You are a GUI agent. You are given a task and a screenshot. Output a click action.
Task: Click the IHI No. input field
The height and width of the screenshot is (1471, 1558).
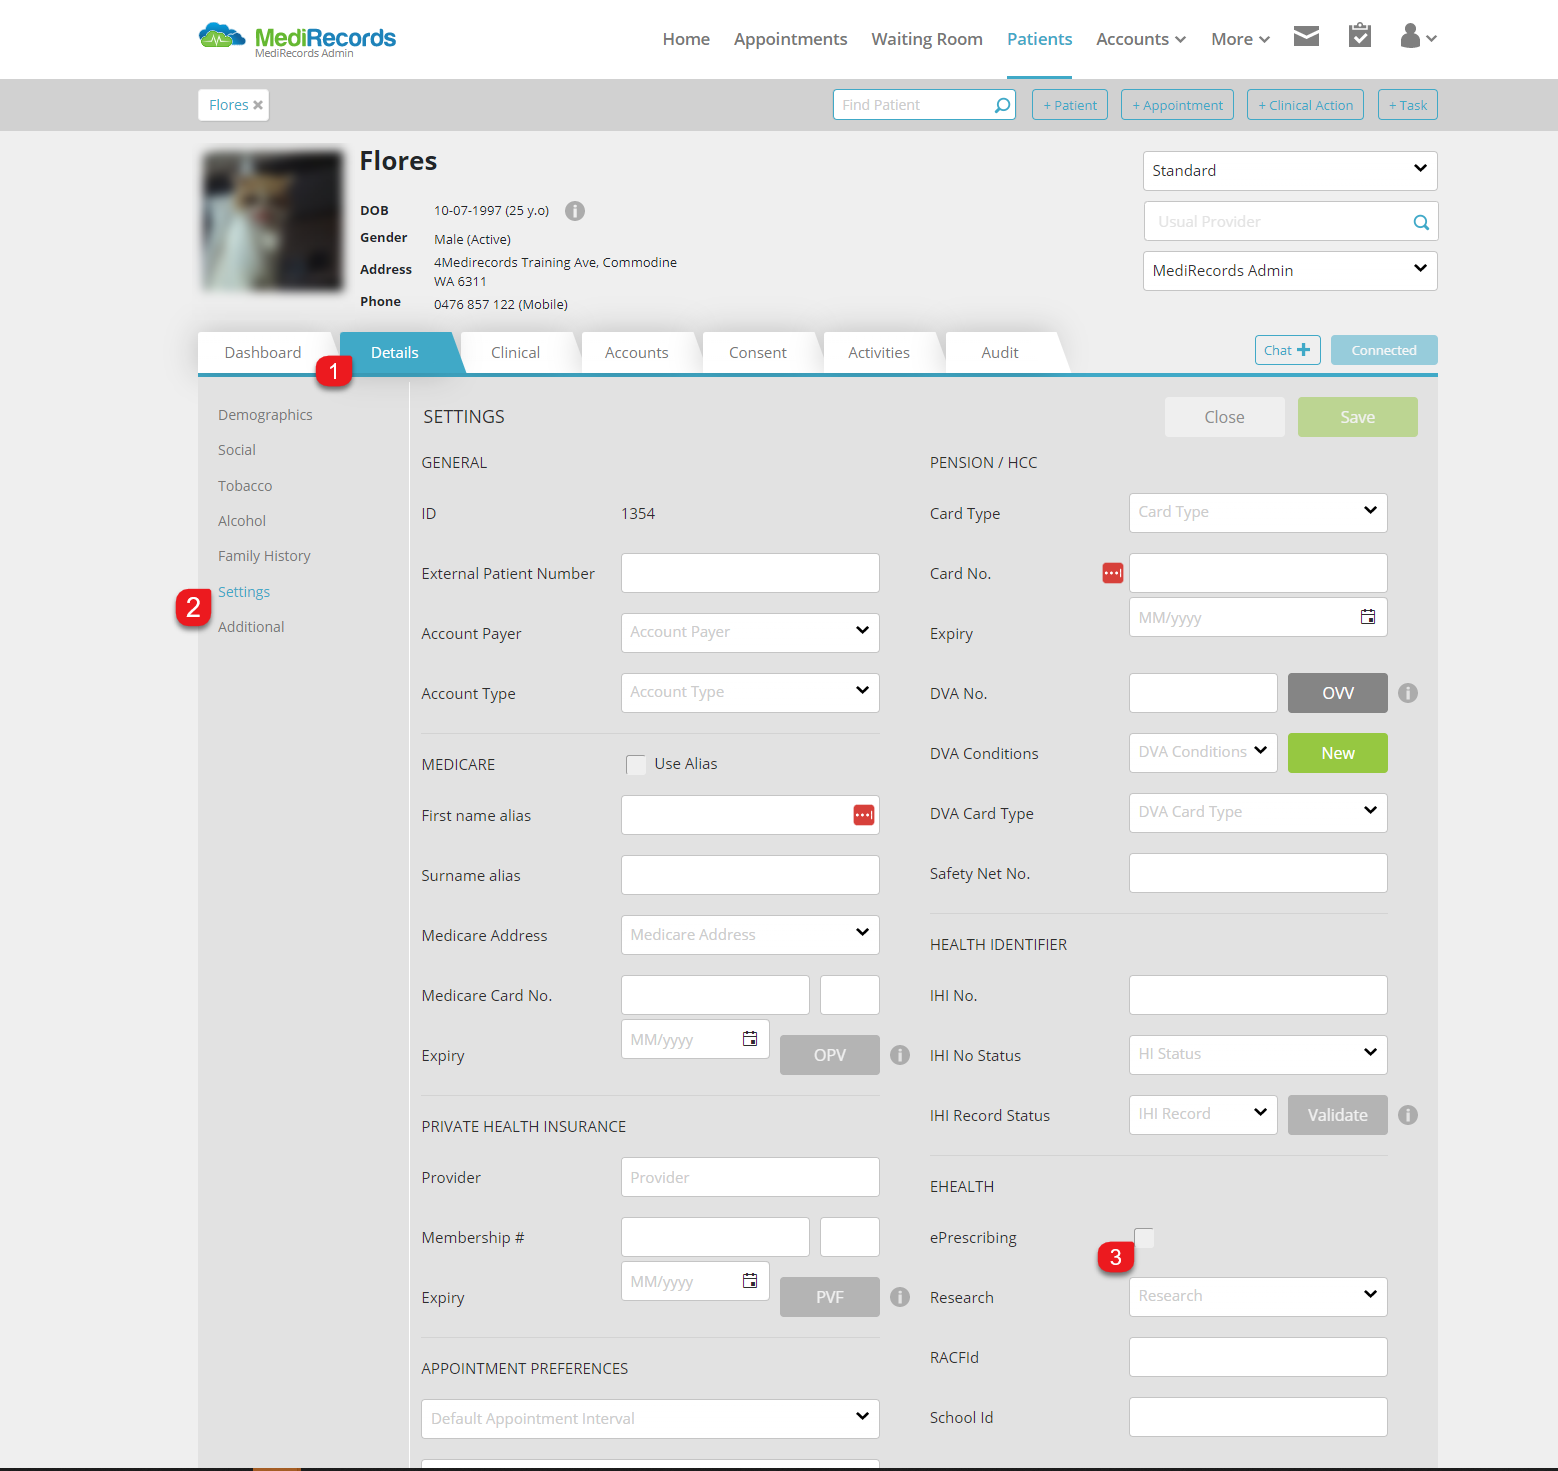pos(1258,995)
